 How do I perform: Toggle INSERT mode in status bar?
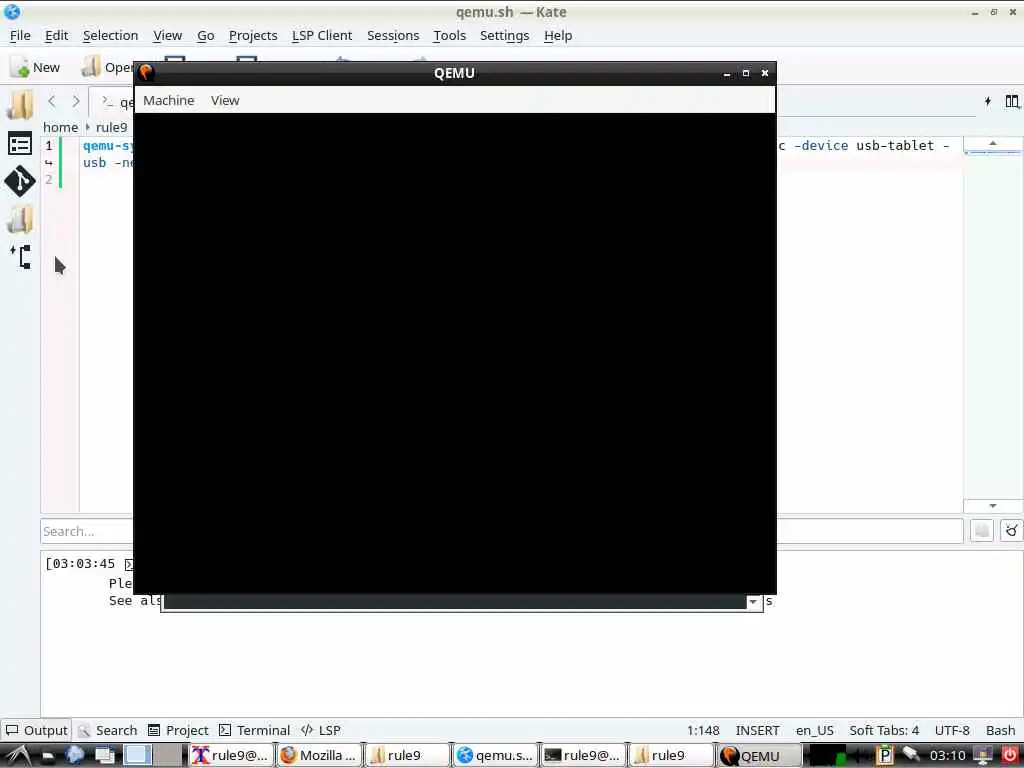click(758, 730)
